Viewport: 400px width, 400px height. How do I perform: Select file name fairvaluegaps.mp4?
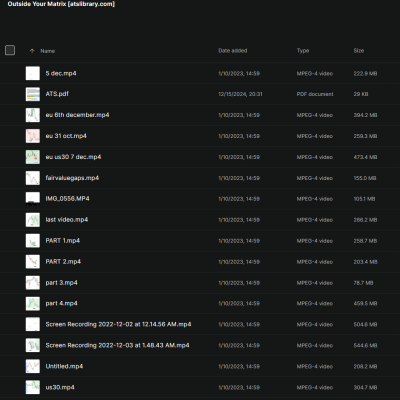click(x=72, y=178)
